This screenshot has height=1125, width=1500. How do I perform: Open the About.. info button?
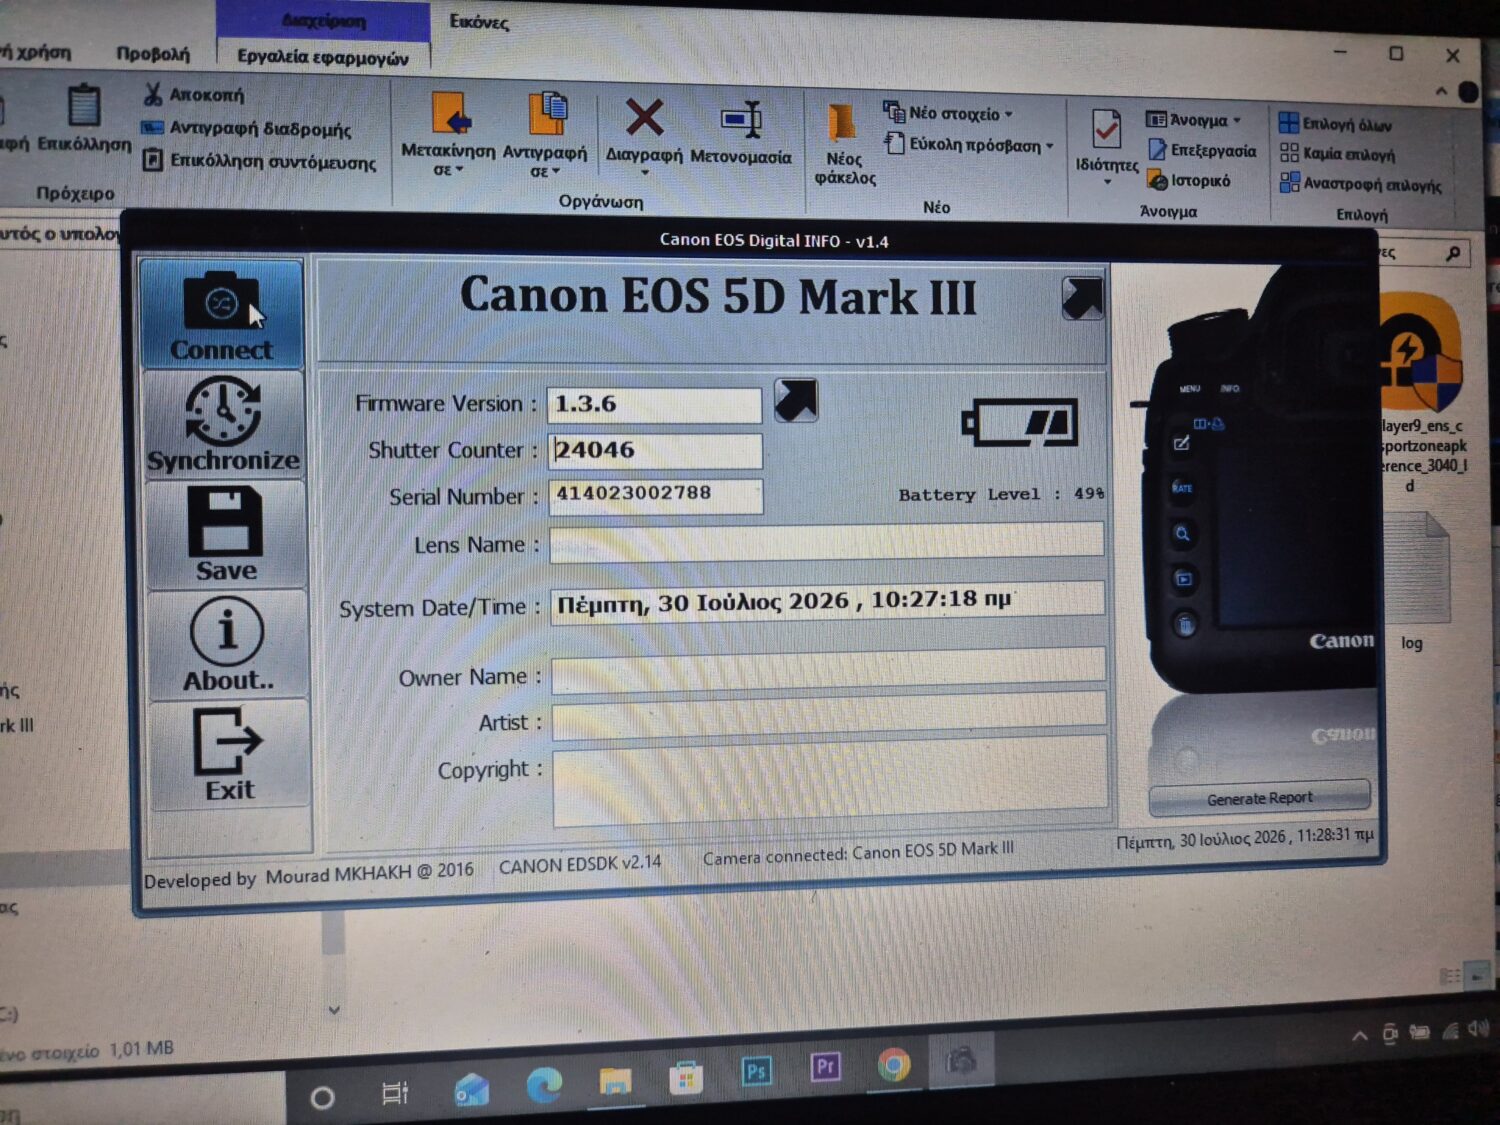pyautogui.click(x=228, y=644)
